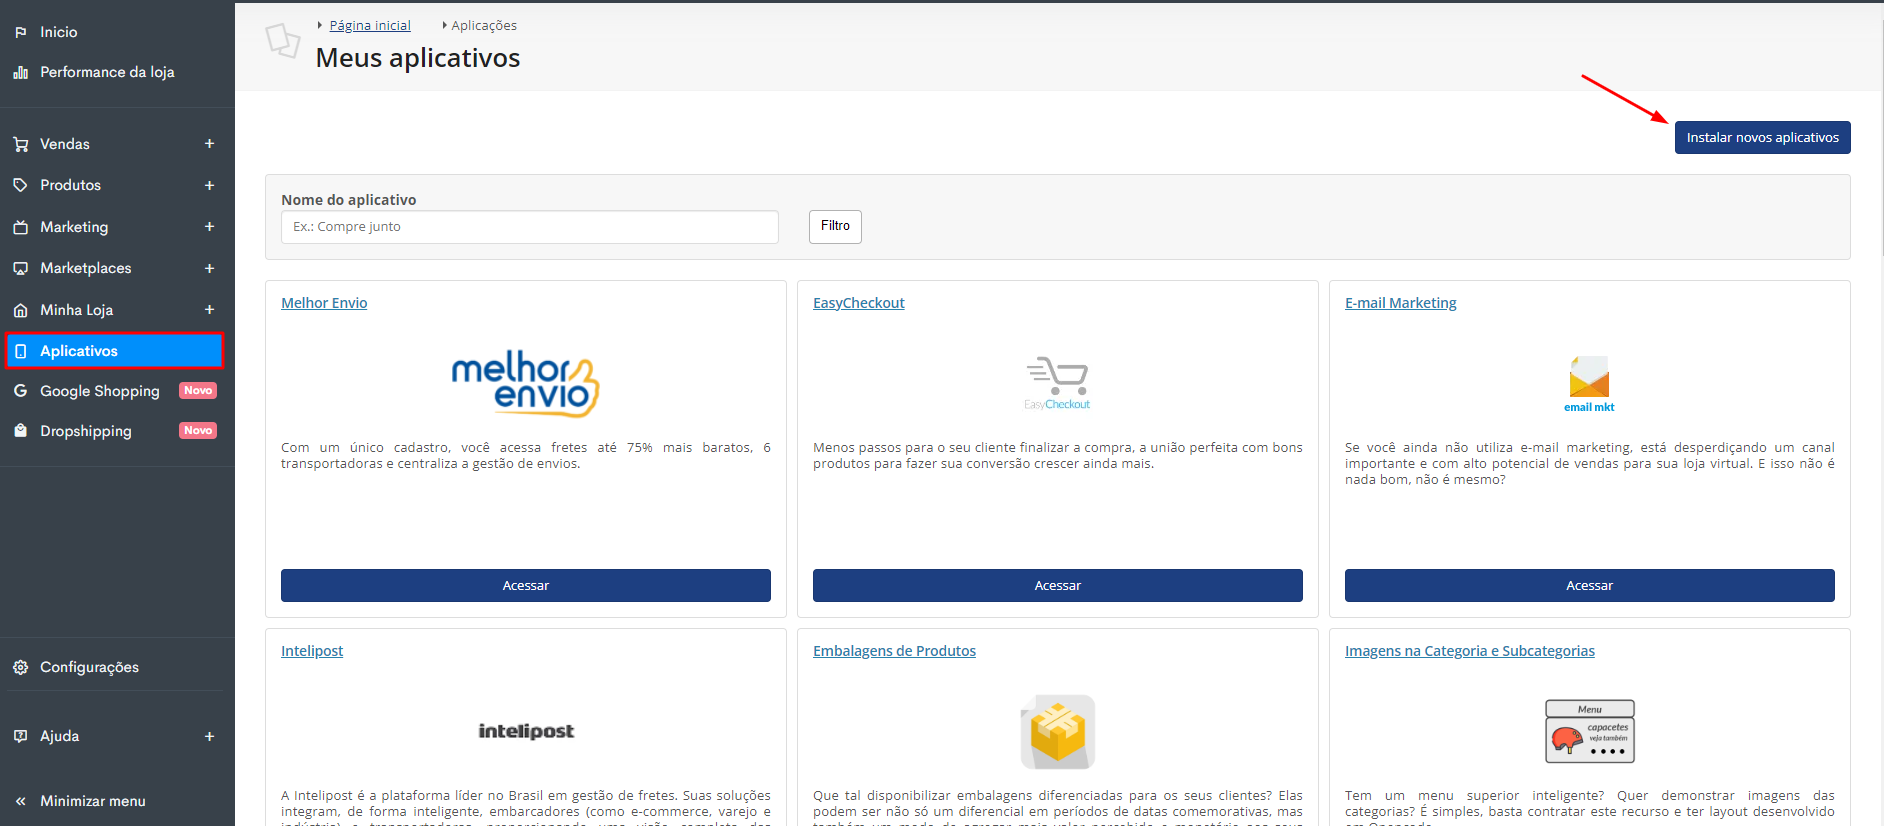This screenshot has height=826, width=1884.
Task: Select Aplicativos in the sidebar
Action: tap(114, 351)
